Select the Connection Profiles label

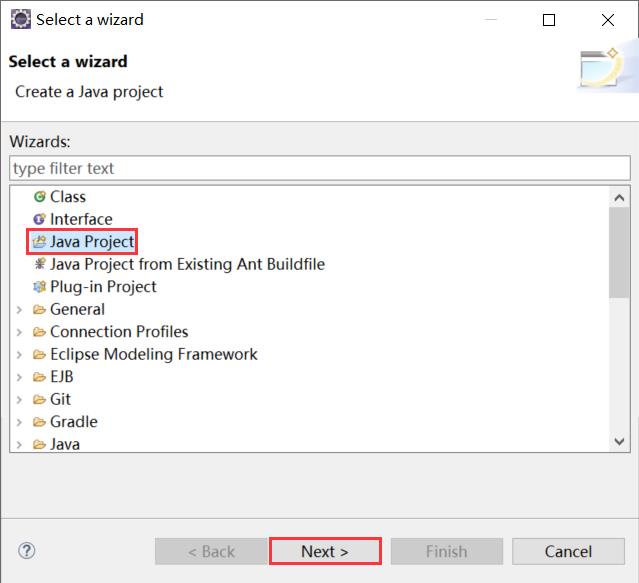pos(119,332)
